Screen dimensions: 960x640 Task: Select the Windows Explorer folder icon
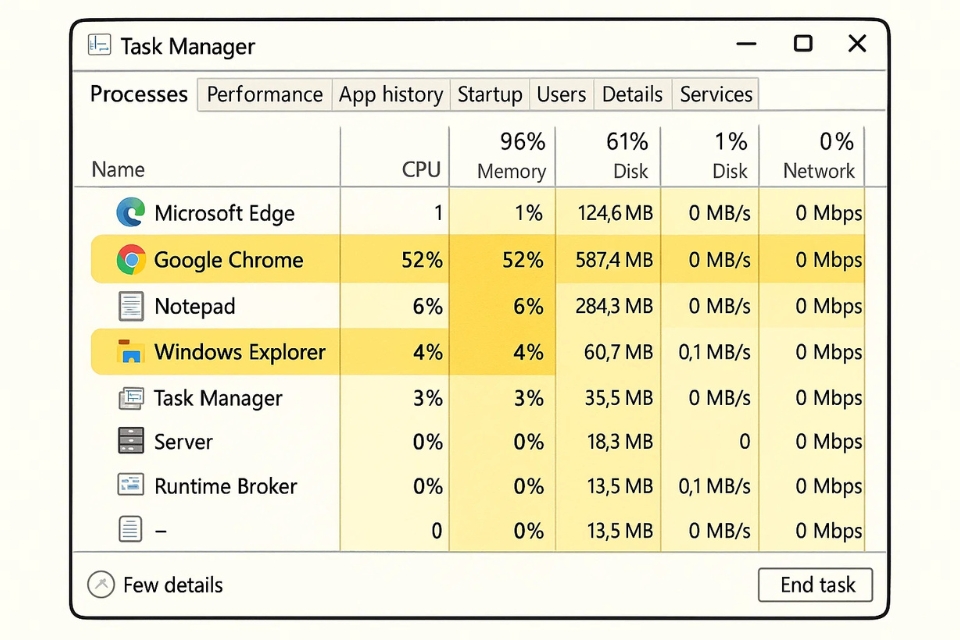click(x=131, y=352)
